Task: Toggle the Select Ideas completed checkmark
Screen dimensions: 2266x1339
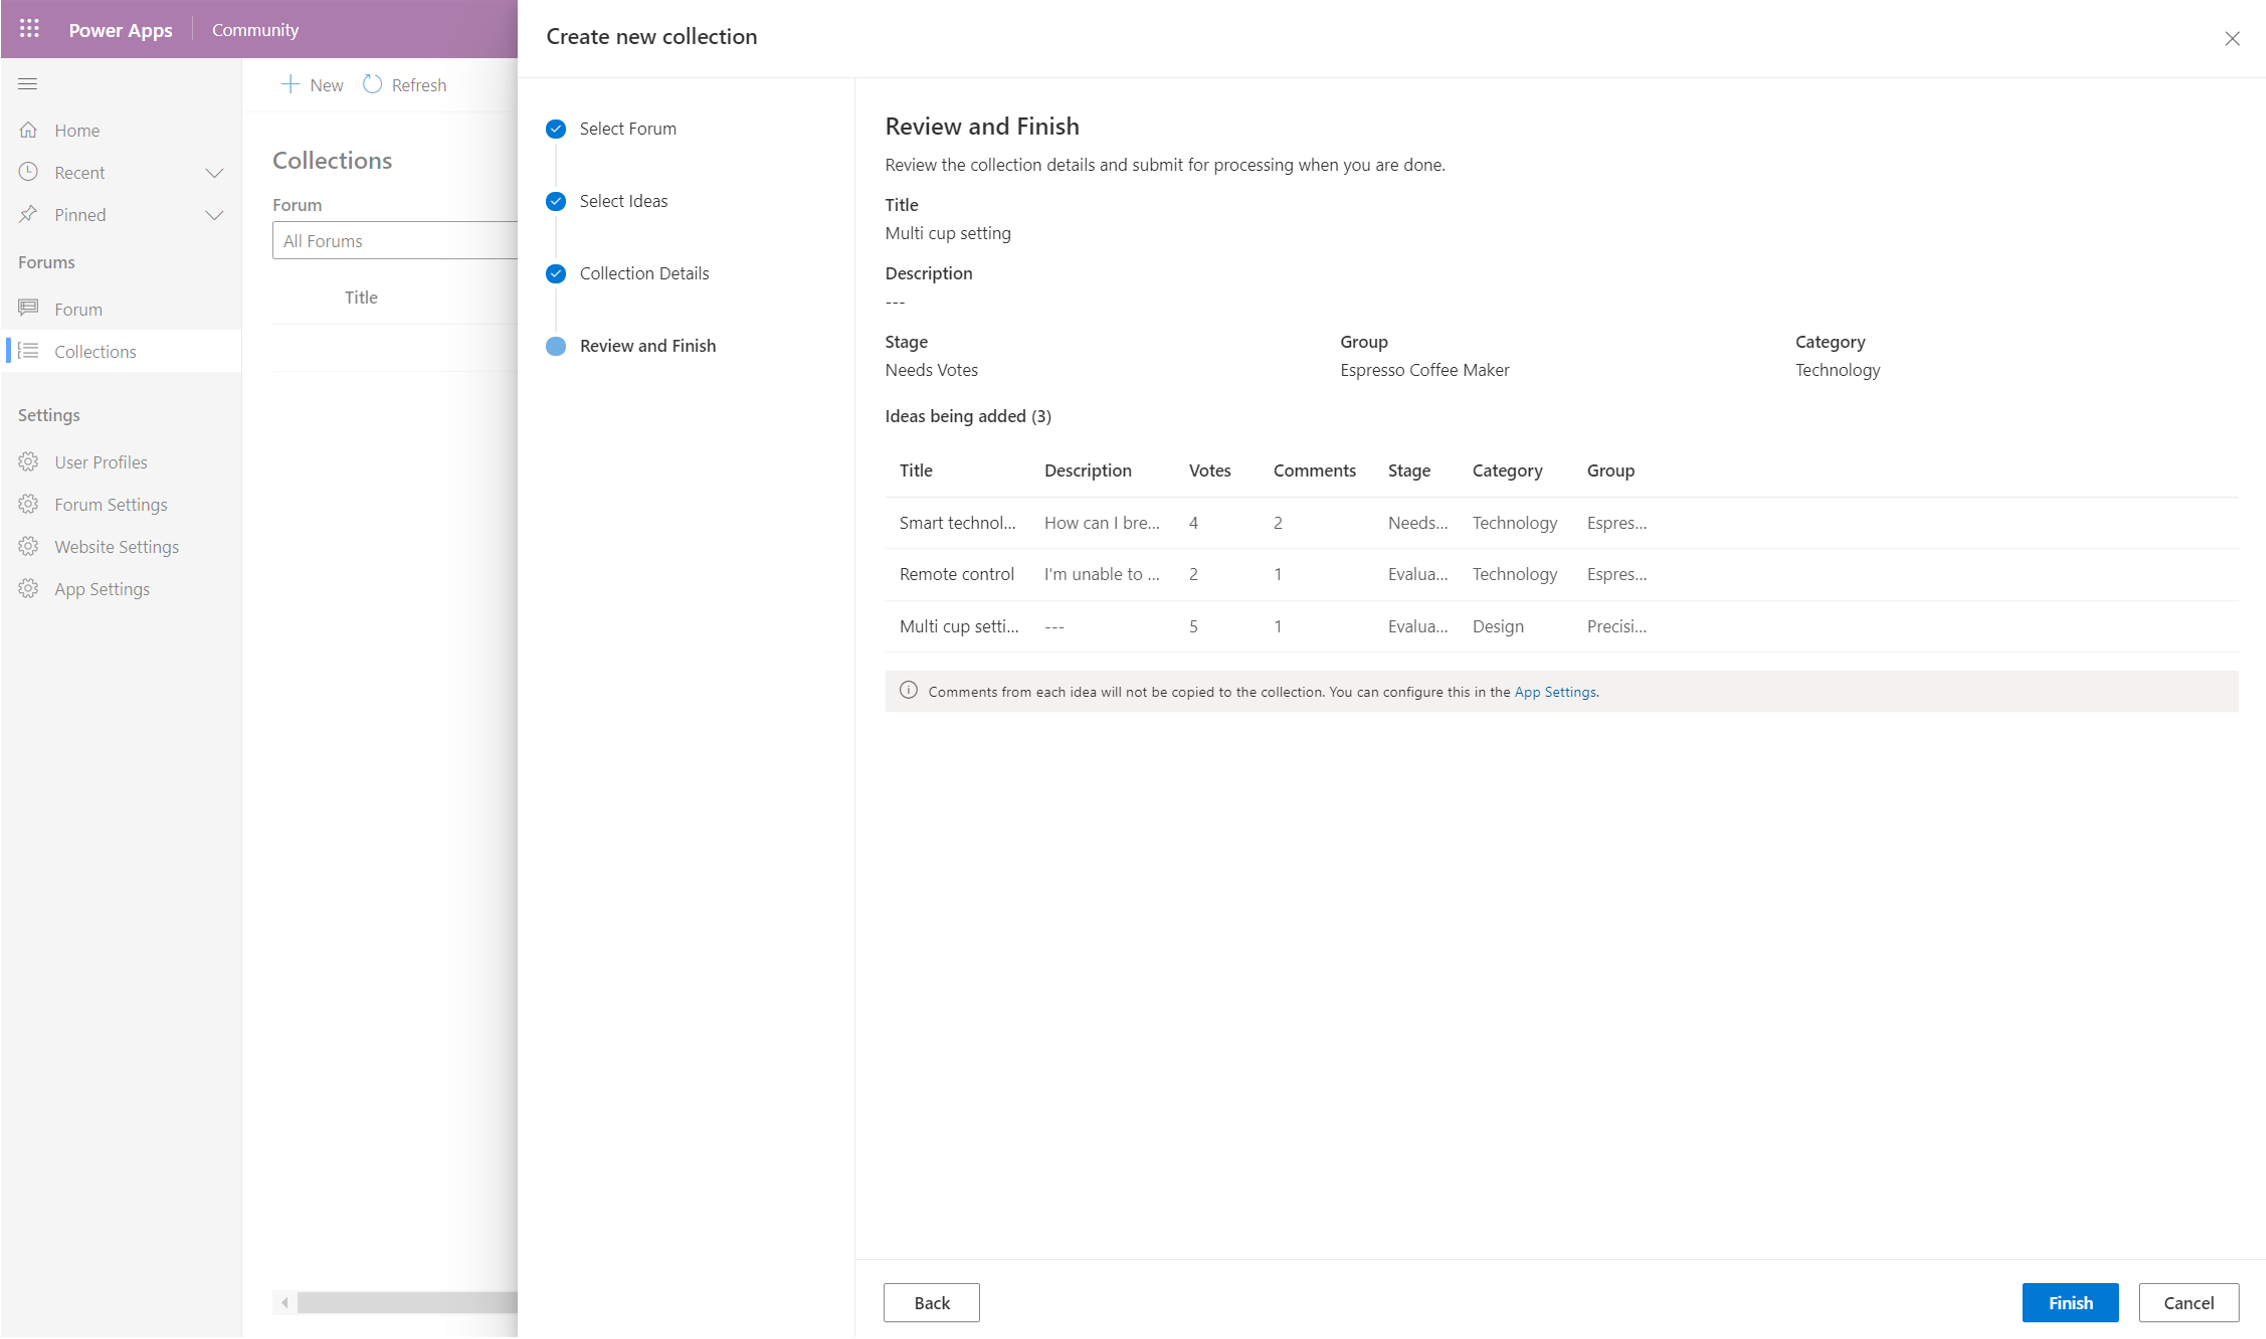Action: (x=556, y=199)
